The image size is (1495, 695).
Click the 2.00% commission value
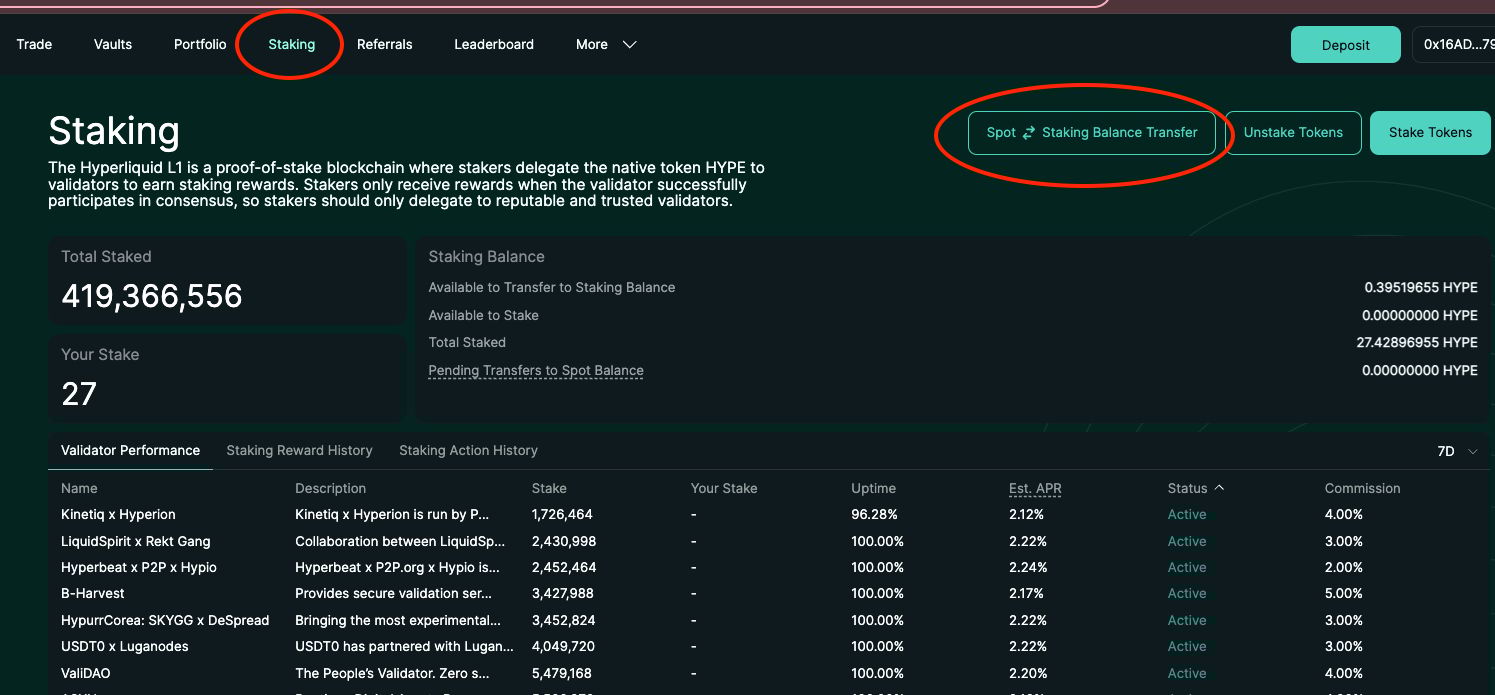pos(1344,567)
